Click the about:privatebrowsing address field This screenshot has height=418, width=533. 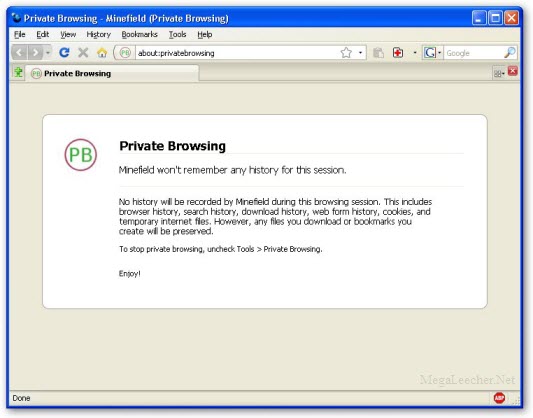point(237,53)
